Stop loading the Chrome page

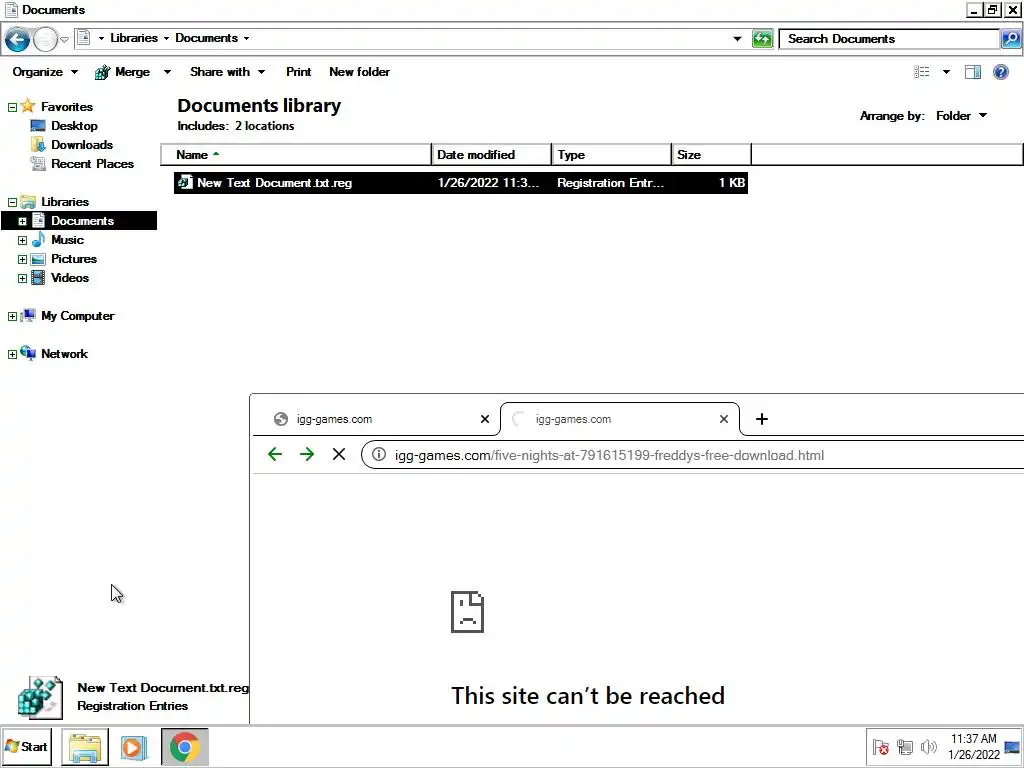[339, 454]
